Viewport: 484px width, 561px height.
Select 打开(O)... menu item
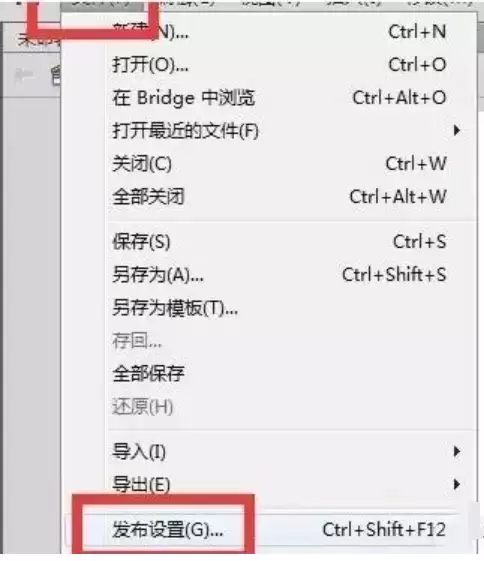[291, 65]
